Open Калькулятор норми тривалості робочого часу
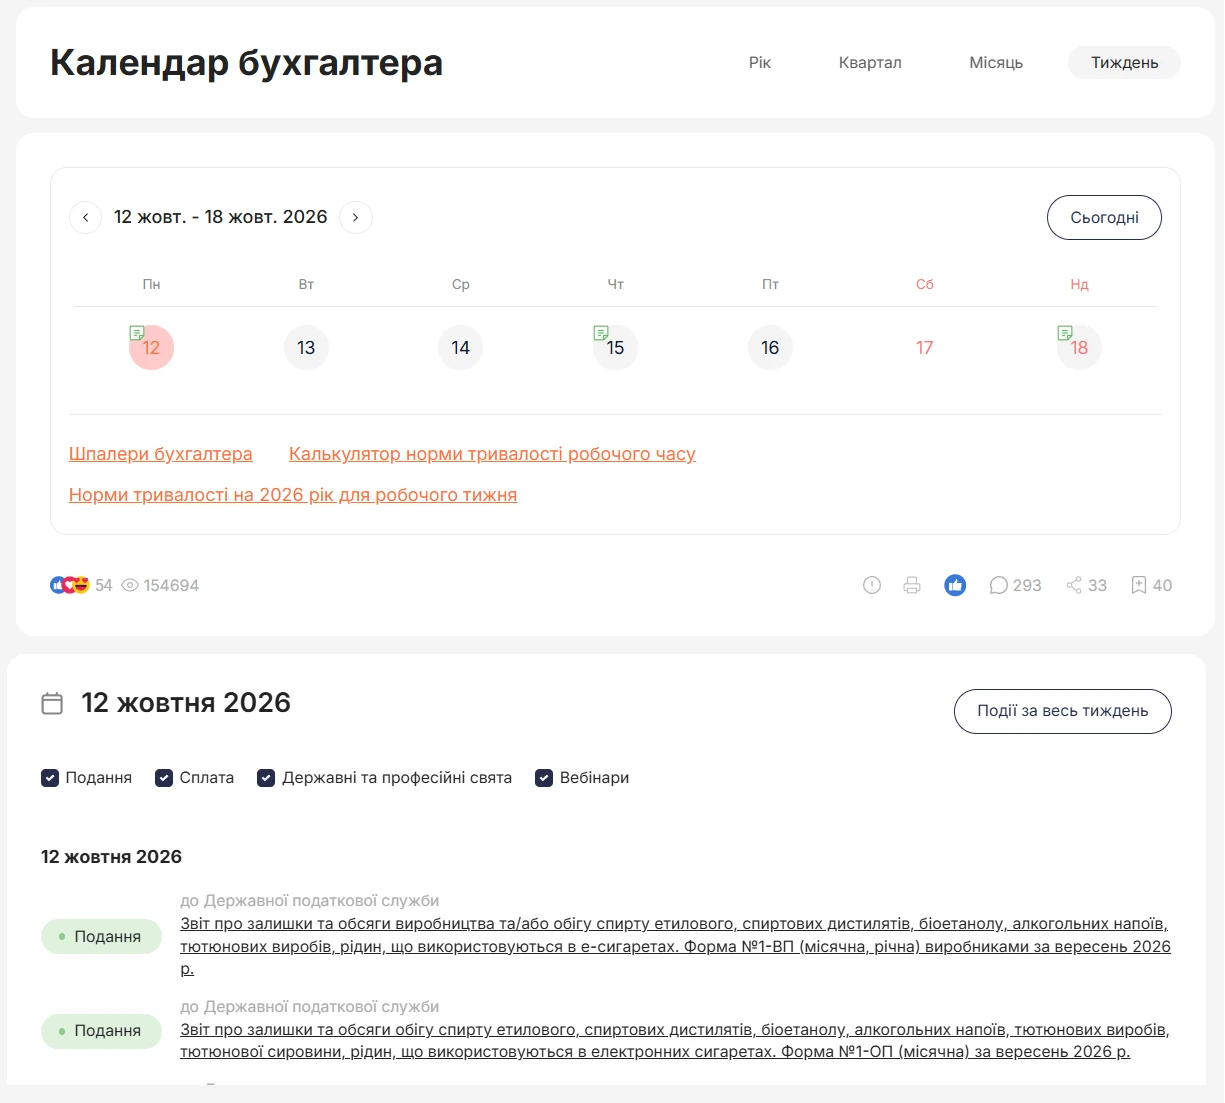 coord(492,454)
